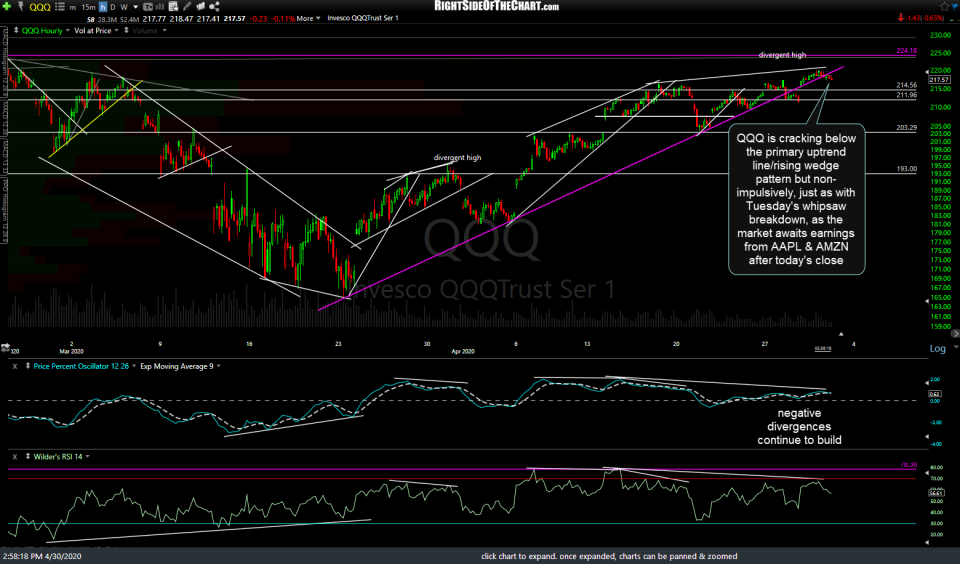The width and height of the screenshot is (960, 564).
Task: Click reorder arrows of Price Percent Oscillator pane
Action: [28, 366]
